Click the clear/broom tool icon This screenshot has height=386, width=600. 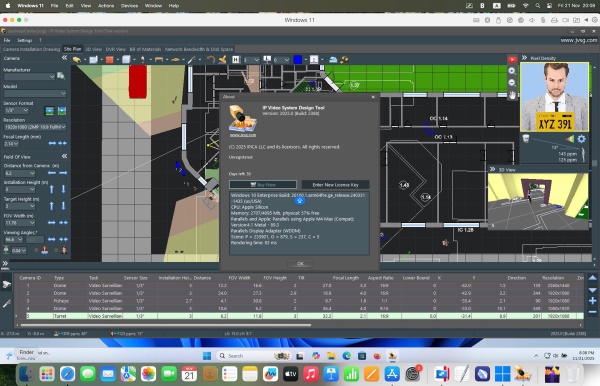[x=222, y=60]
